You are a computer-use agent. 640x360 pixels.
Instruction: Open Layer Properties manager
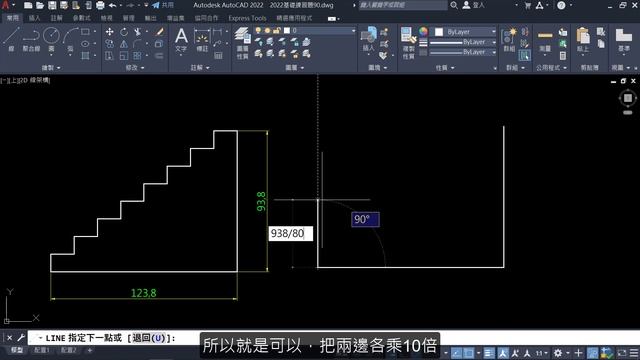pos(242,42)
